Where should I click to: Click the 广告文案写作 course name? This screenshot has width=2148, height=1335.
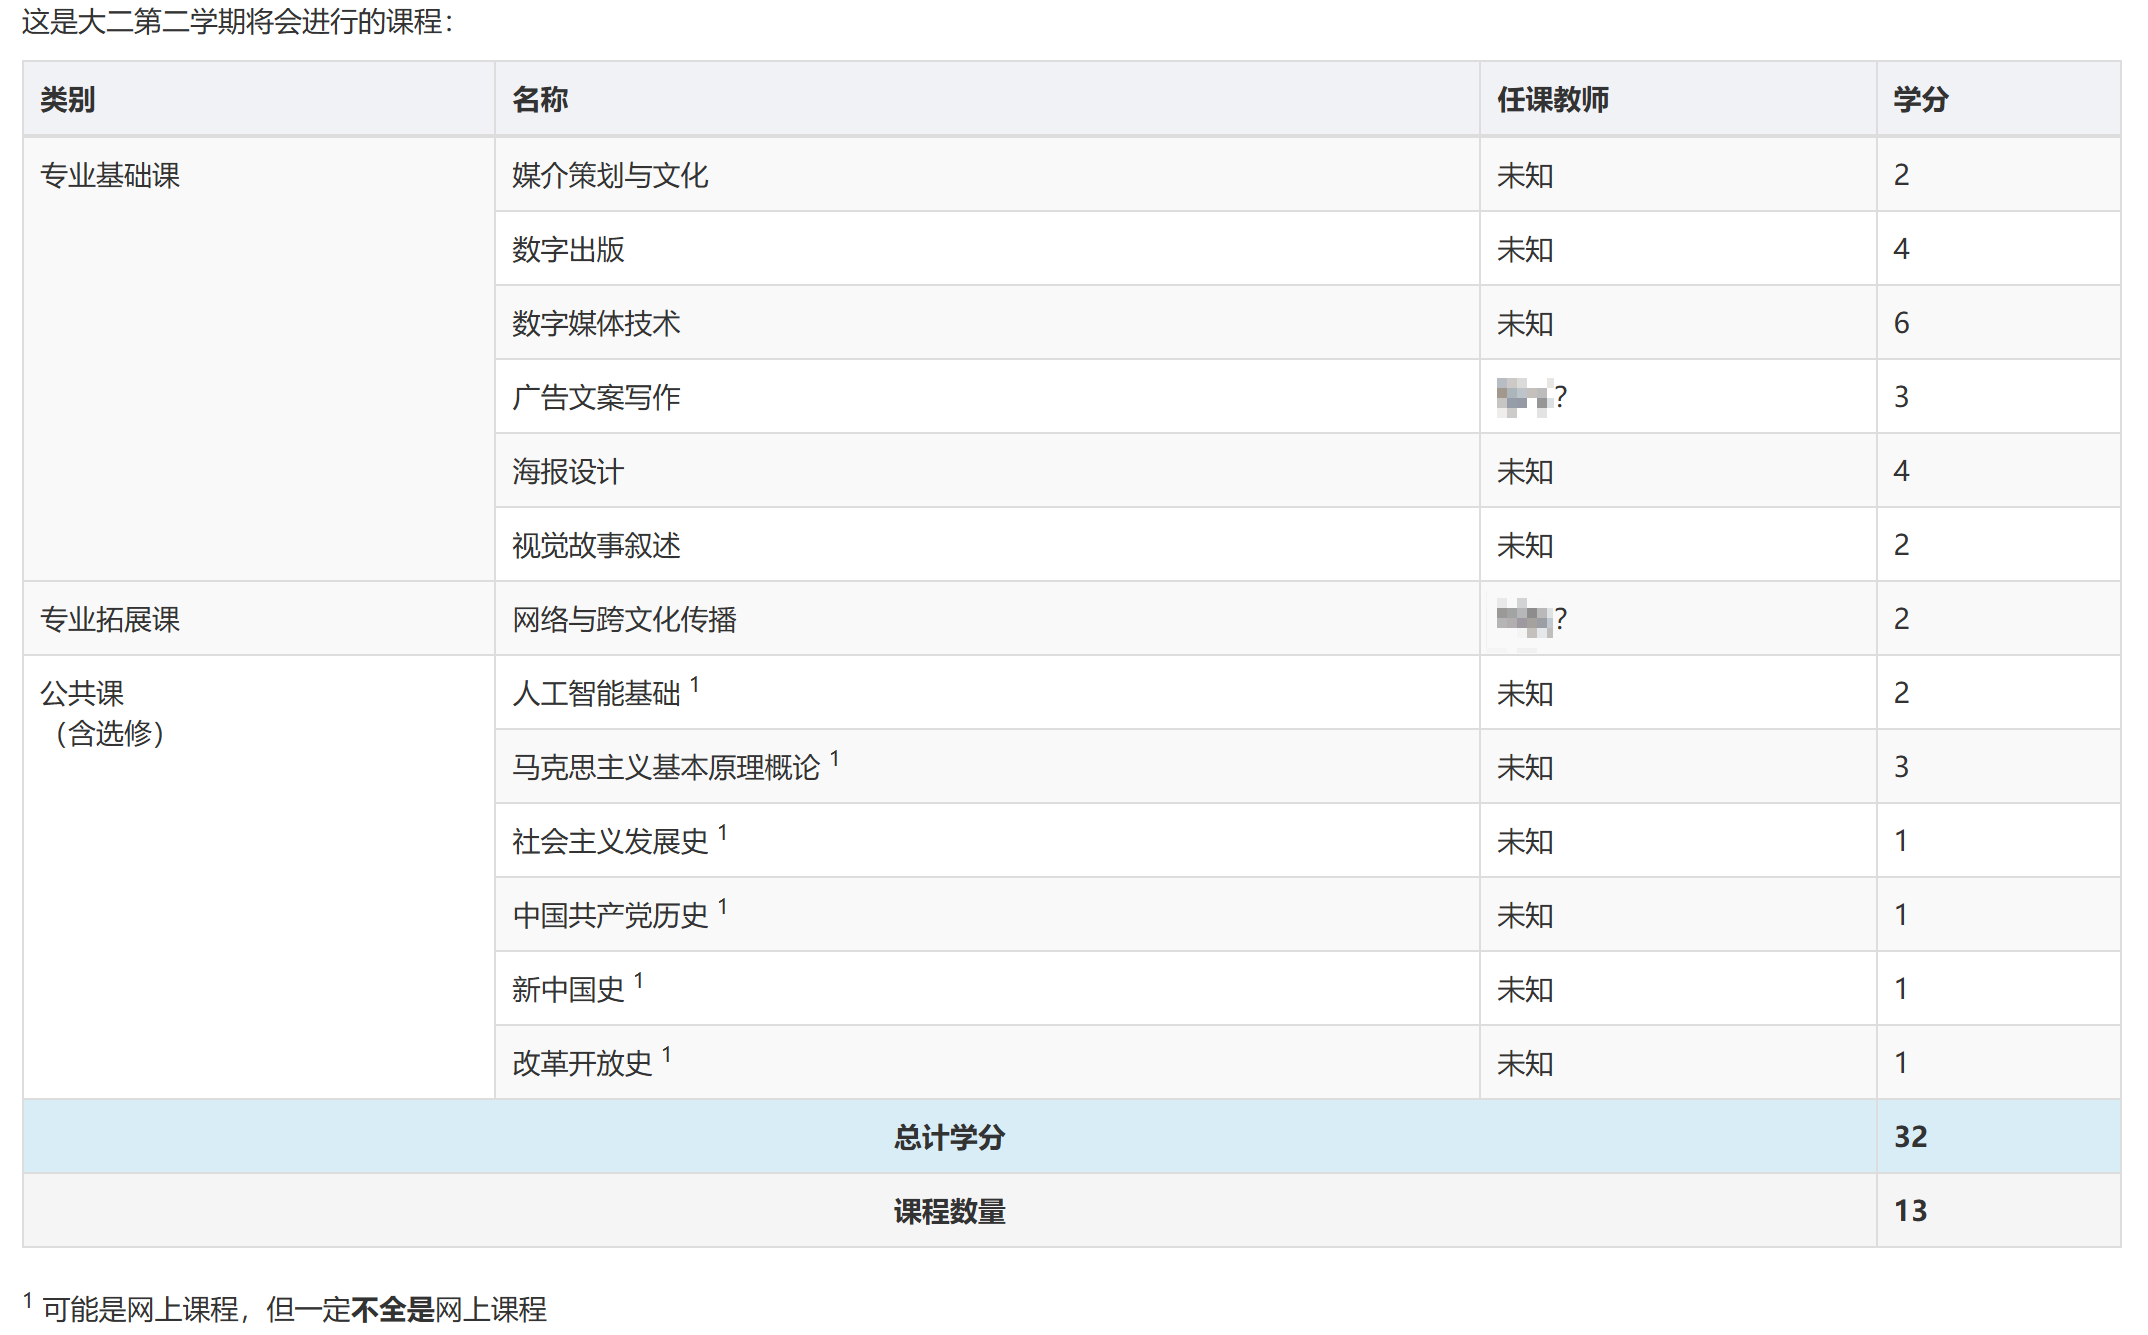(596, 397)
